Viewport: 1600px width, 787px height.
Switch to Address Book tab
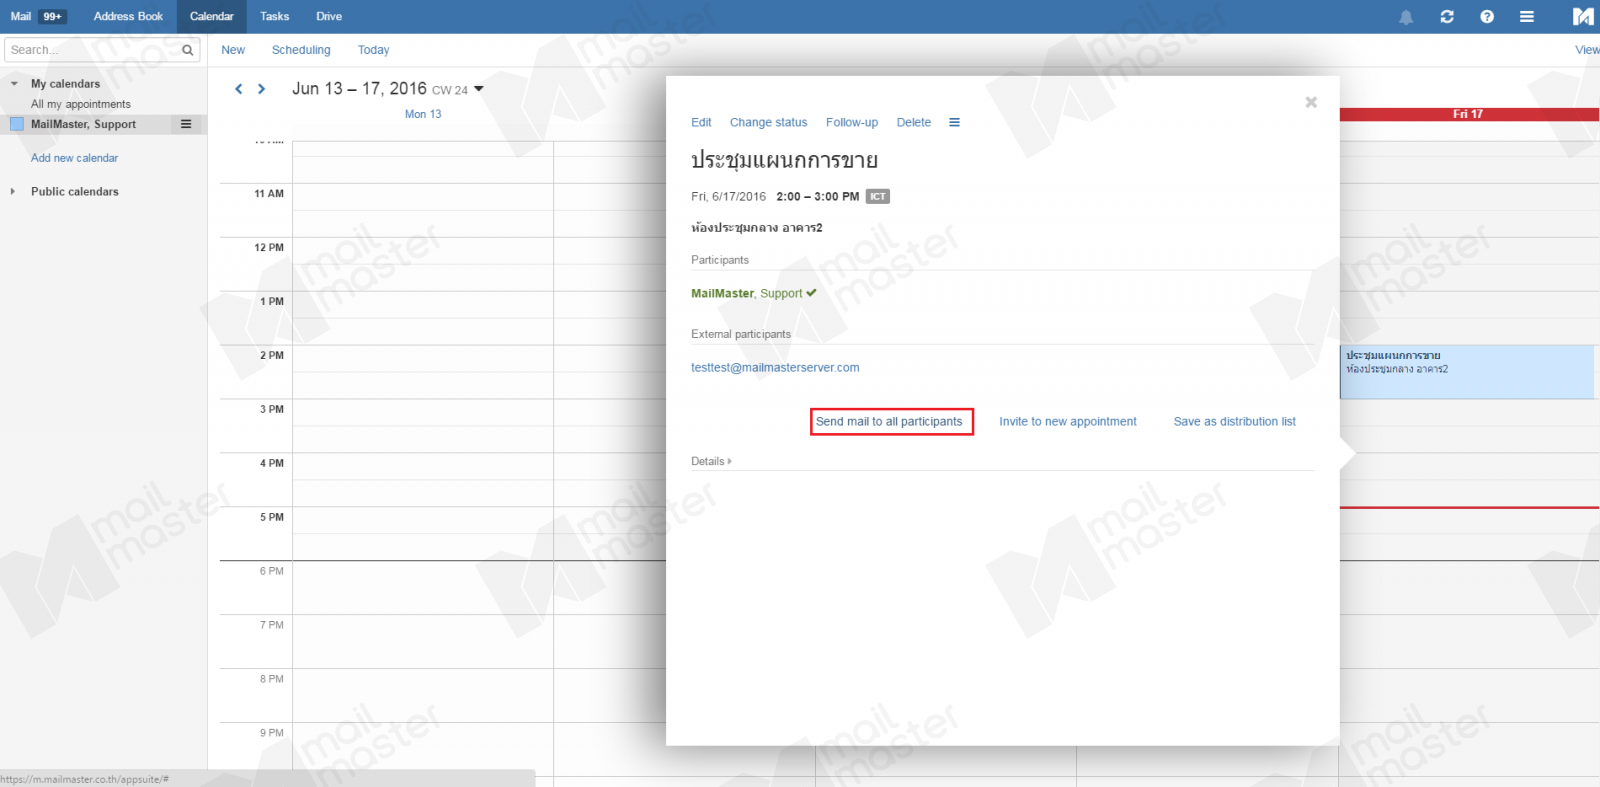point(128,17)
